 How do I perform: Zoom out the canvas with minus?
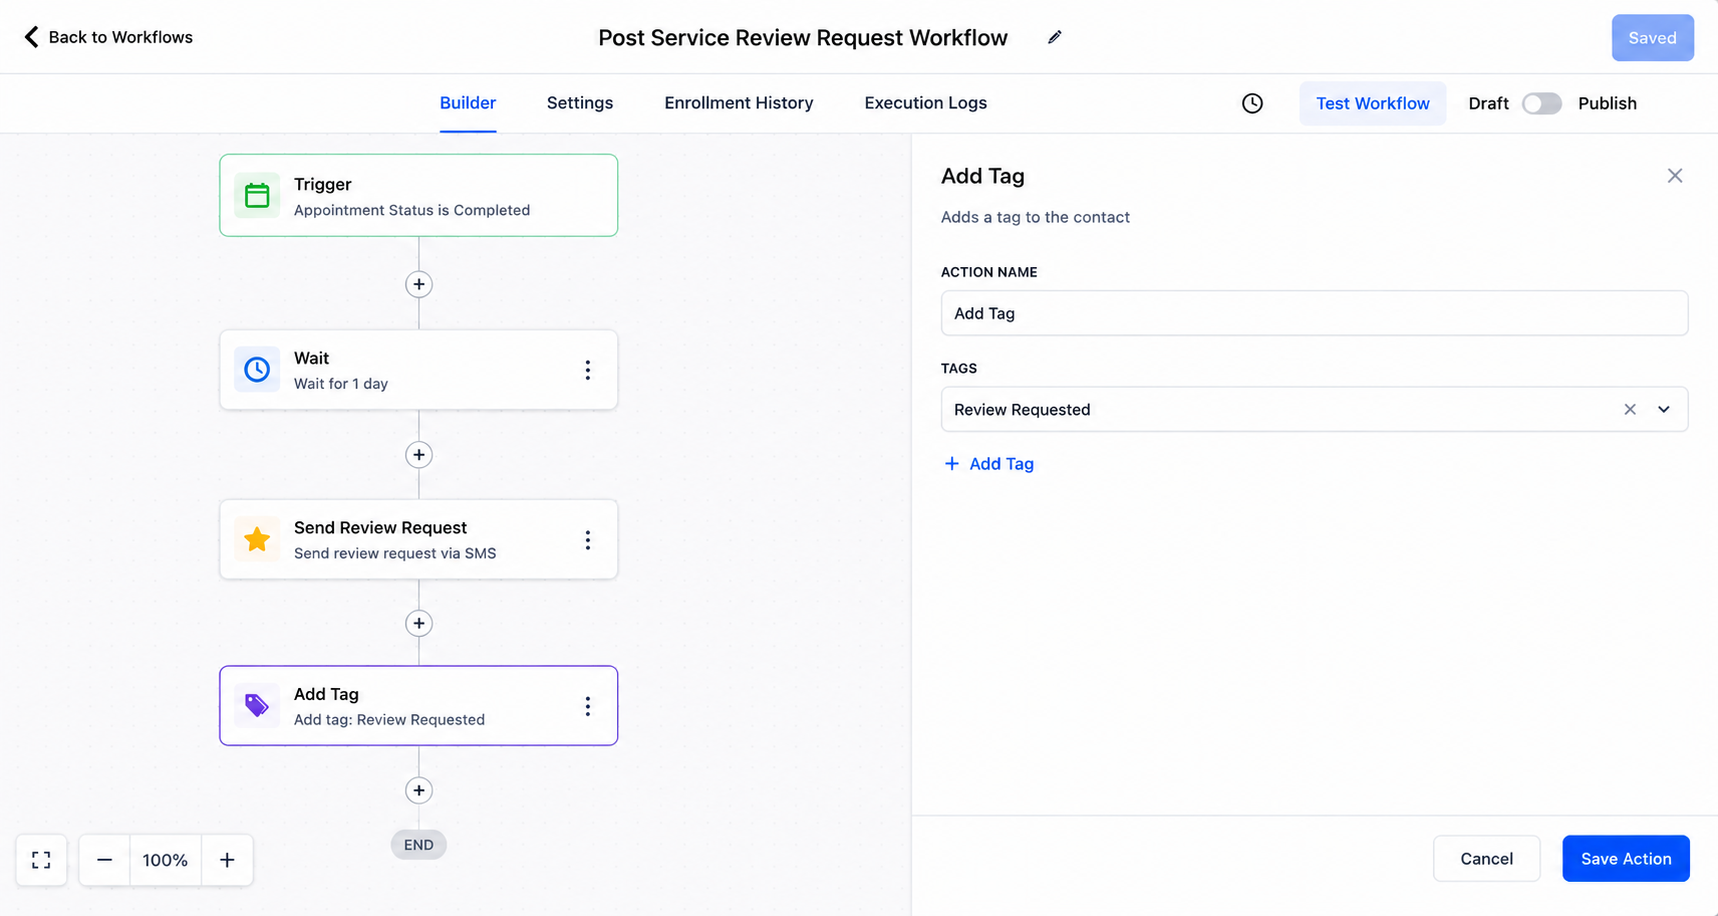[x=104, y=860]
